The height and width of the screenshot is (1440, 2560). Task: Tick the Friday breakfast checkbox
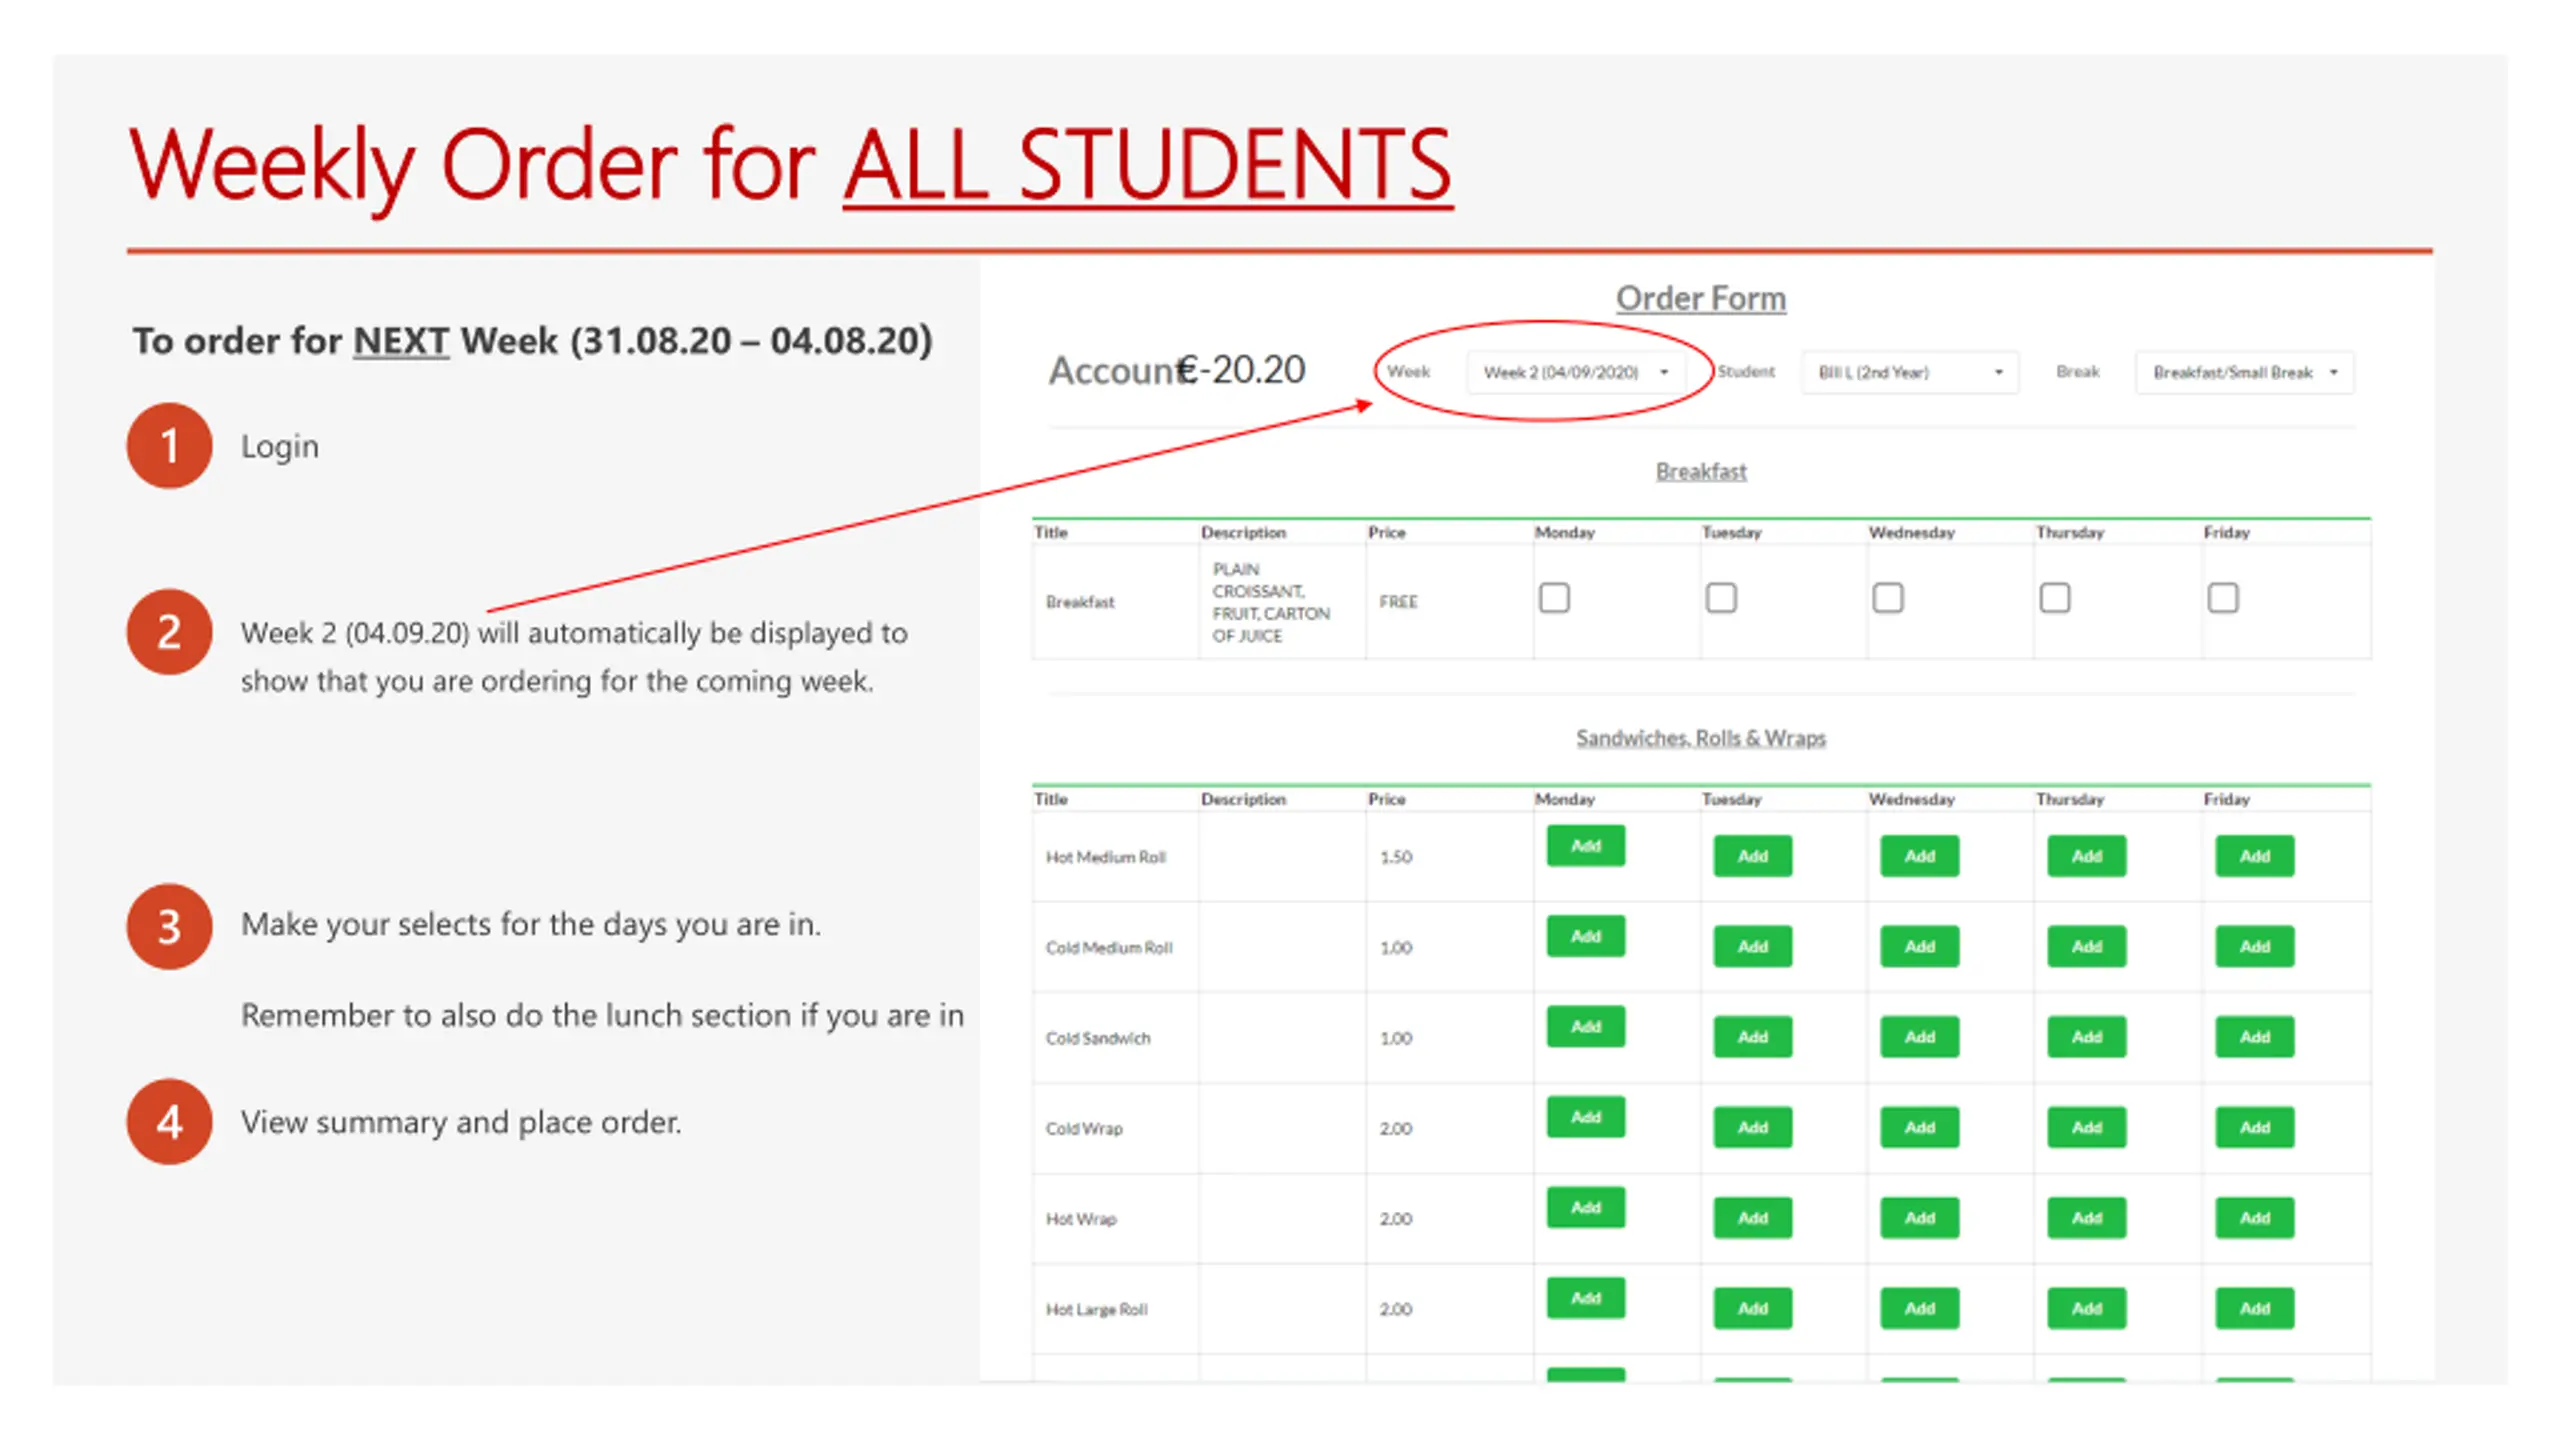[x=2223, y=598]
